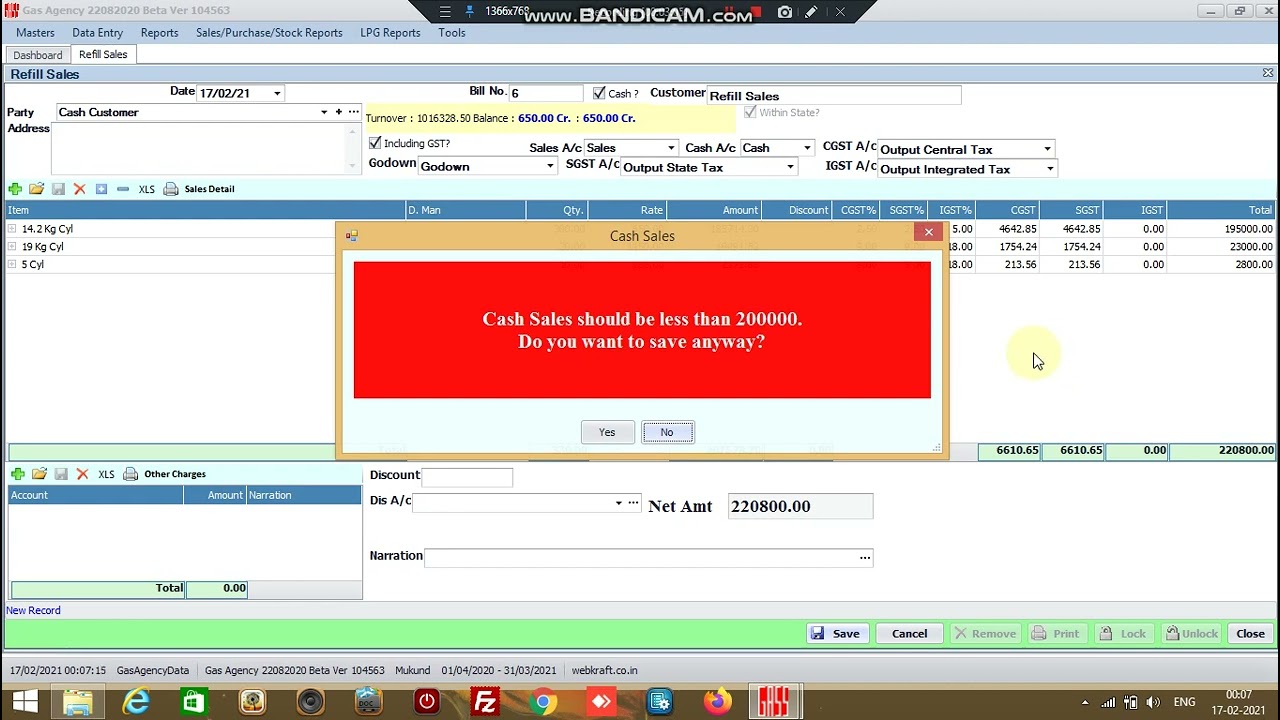Open the Godown dropdown
Viewport: 1280px width, 720px height.
coord(549,166)
